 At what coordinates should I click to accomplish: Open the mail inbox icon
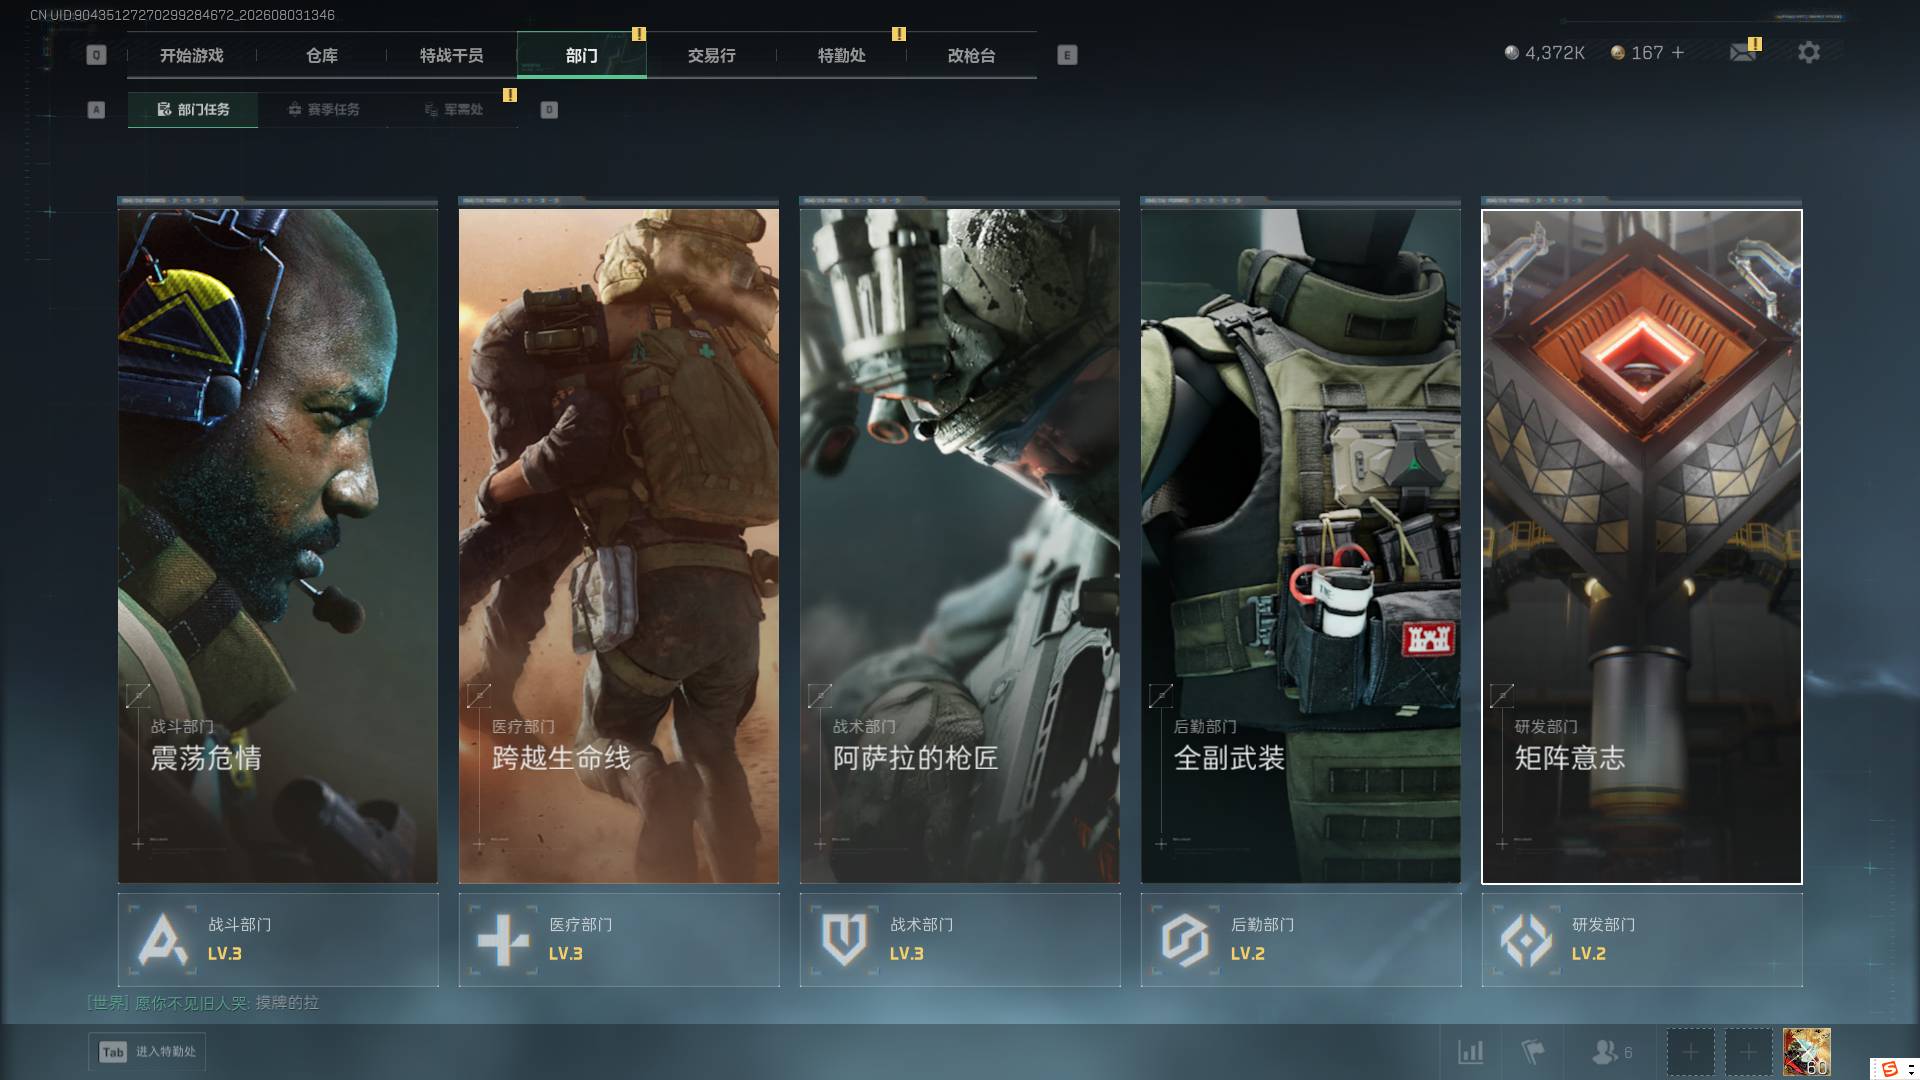point(1743,52)
